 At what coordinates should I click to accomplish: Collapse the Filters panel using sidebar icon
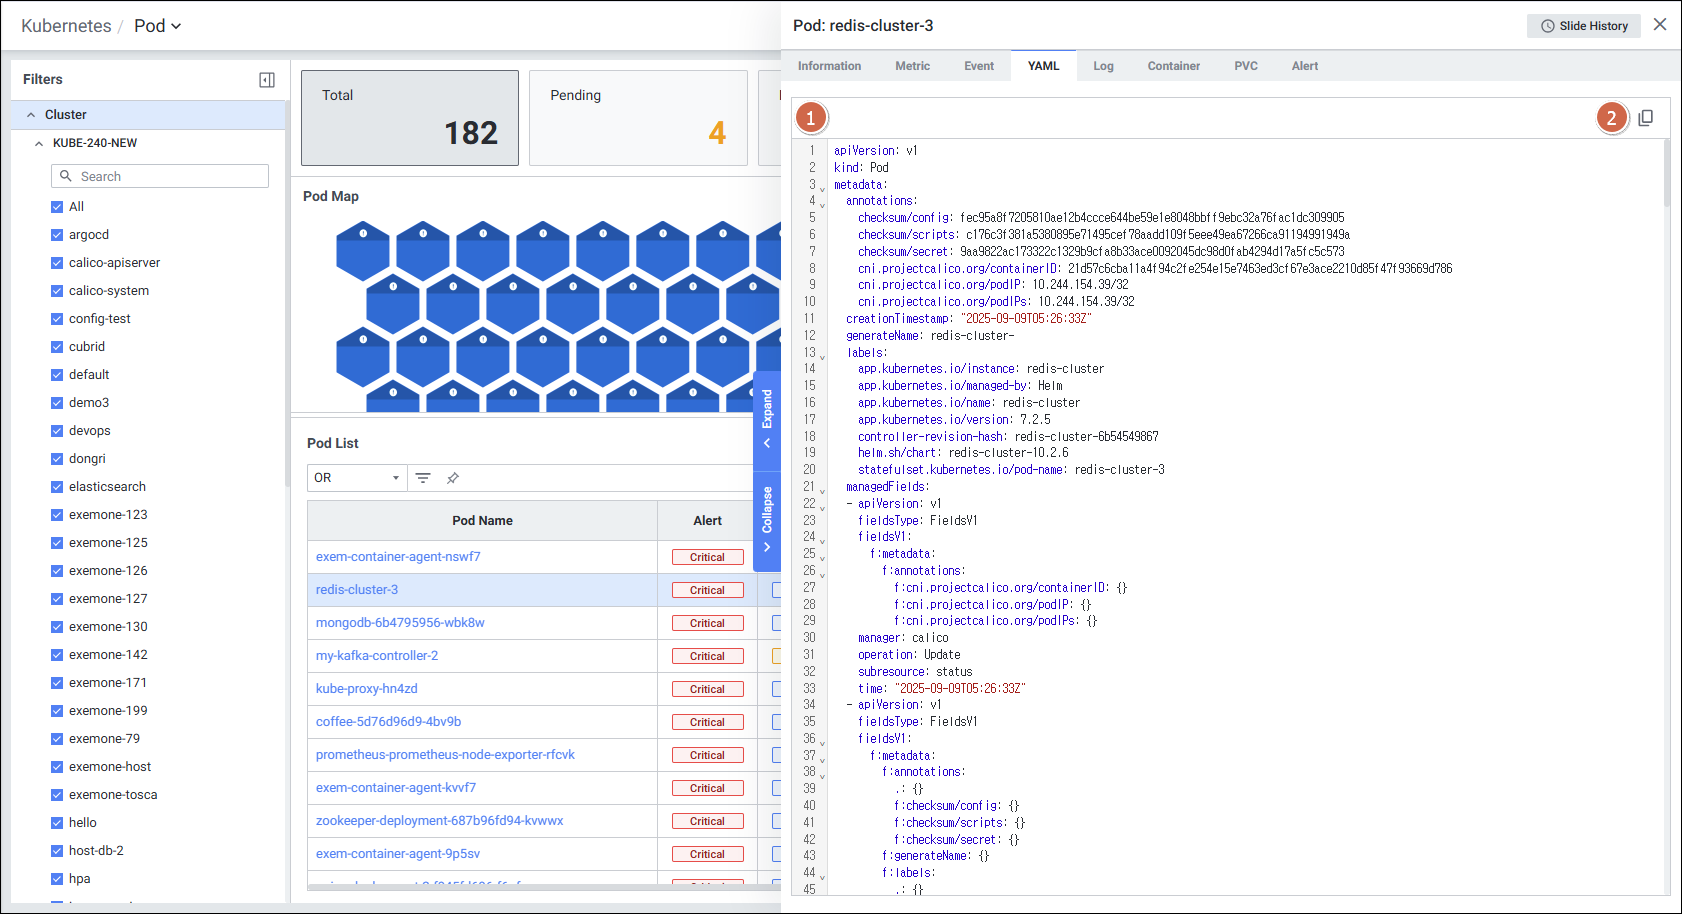267,80
